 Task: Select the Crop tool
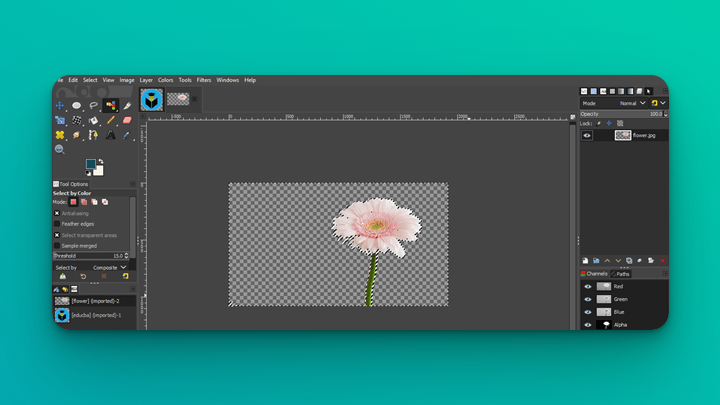click(x=60, y=120)
